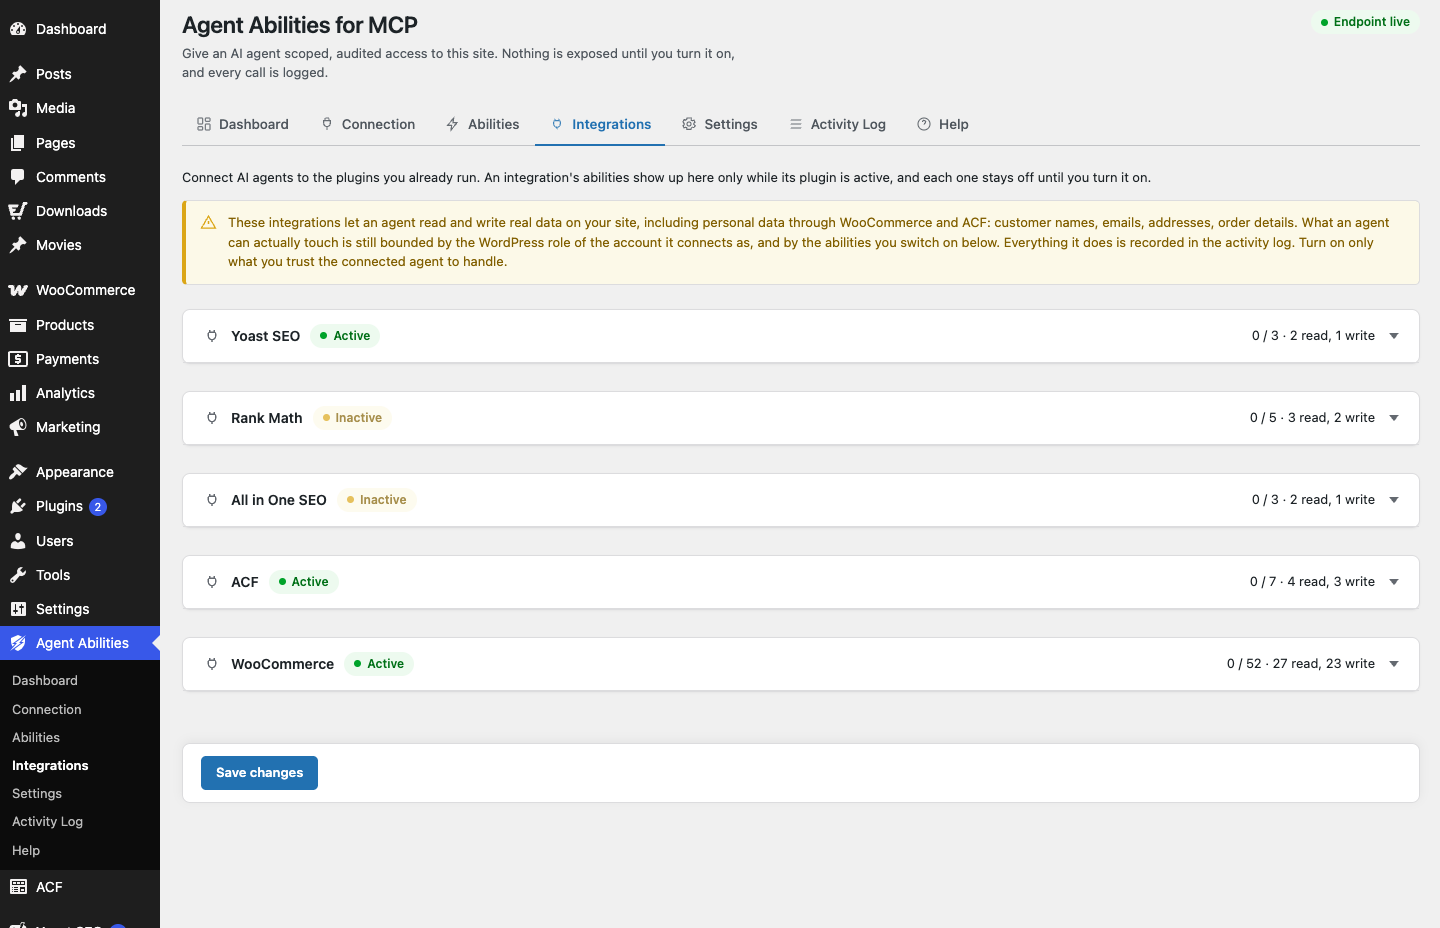Expand the Yoast SEO integration arrow
This screenshot has height=928, width=1440.
point(1394,336)
